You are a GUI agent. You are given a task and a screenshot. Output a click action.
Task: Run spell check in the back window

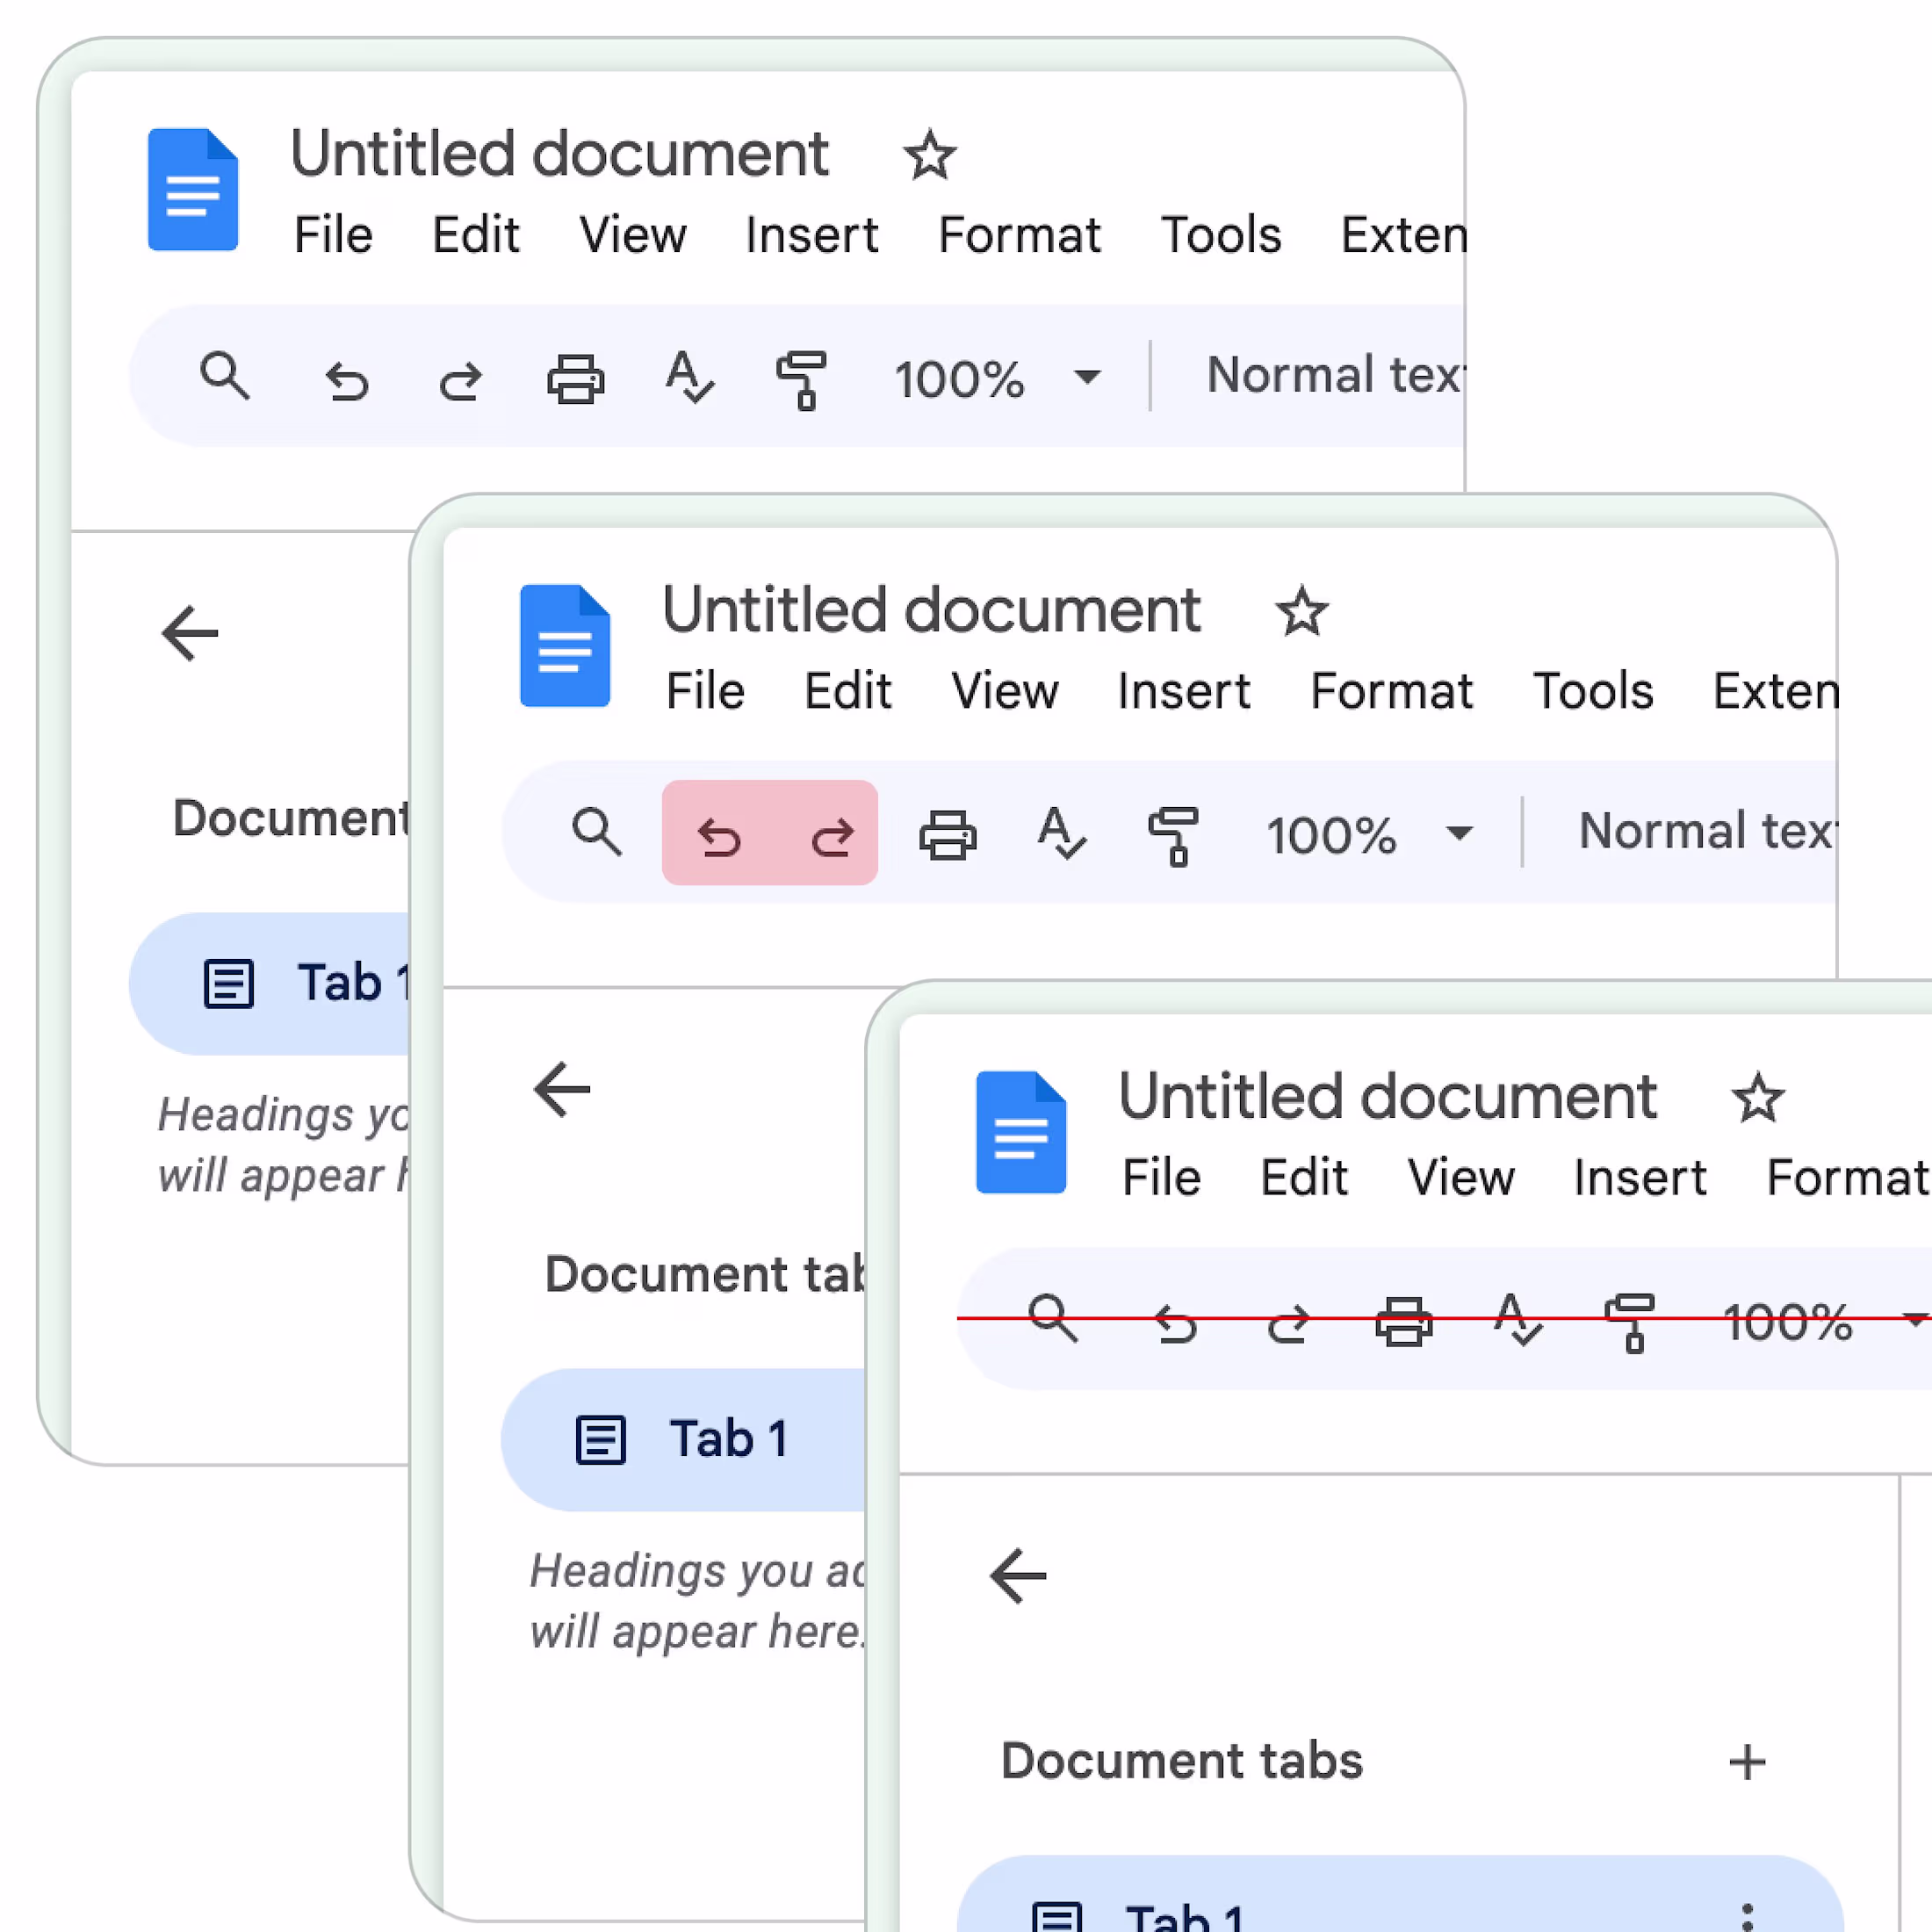click(x=690, y=377)
